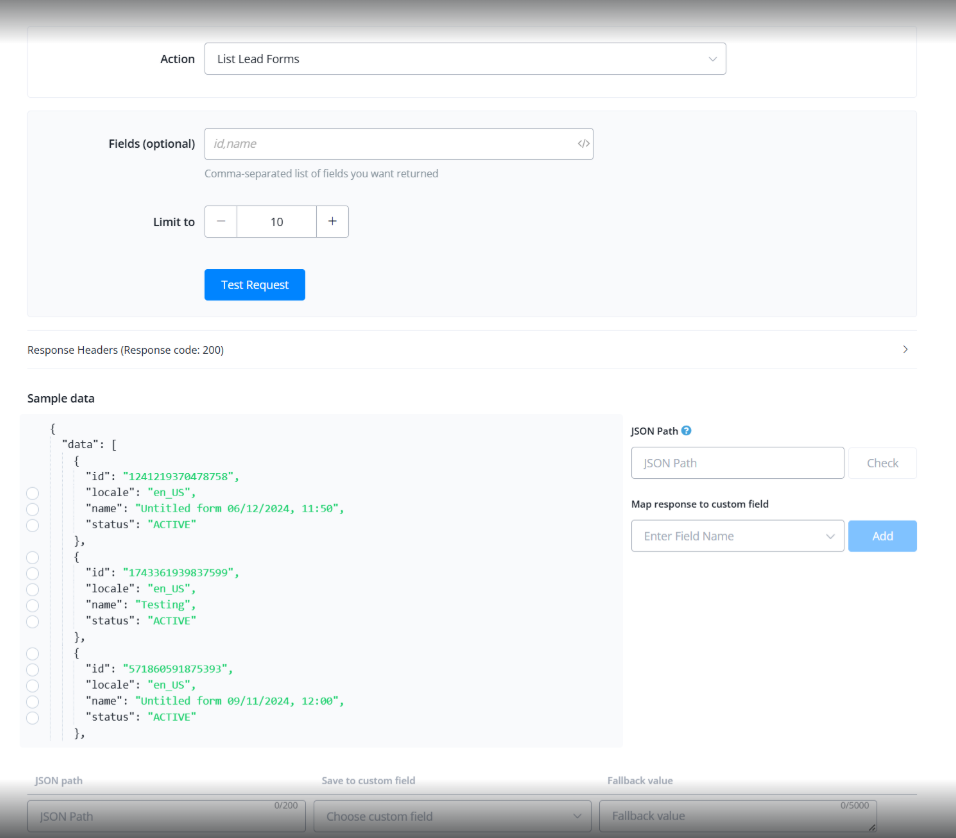Select radio button for name "Testing"
956x838 pixels.
(x=33, y=605)
